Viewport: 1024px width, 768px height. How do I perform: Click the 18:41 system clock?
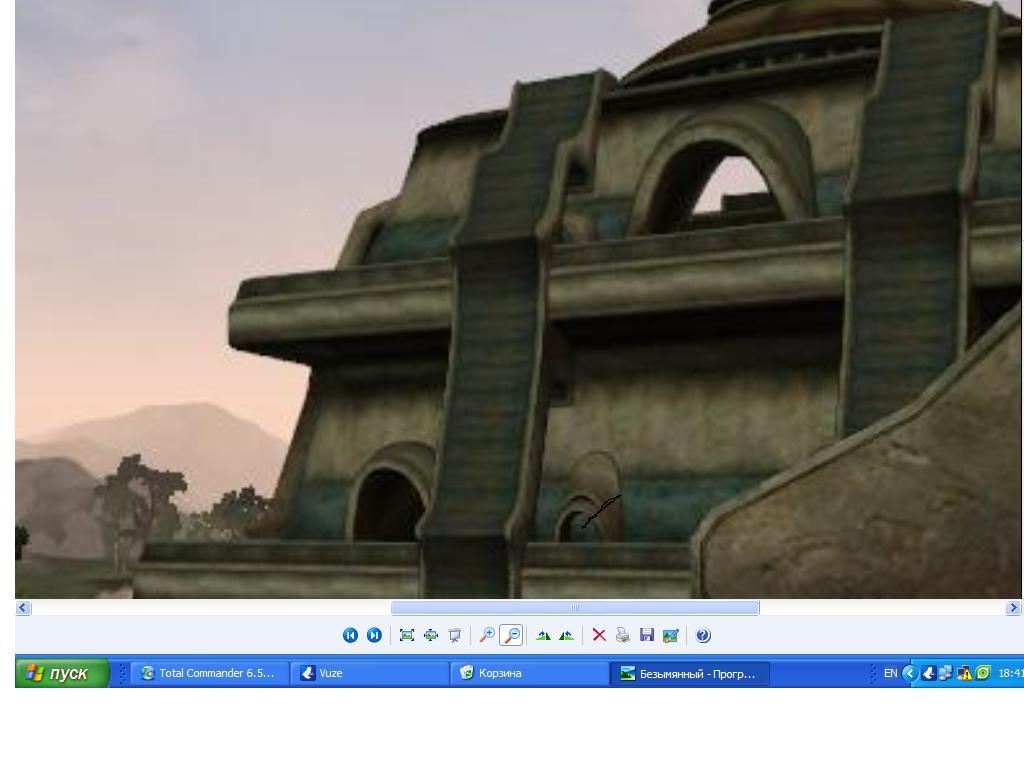pos(1010,673)
